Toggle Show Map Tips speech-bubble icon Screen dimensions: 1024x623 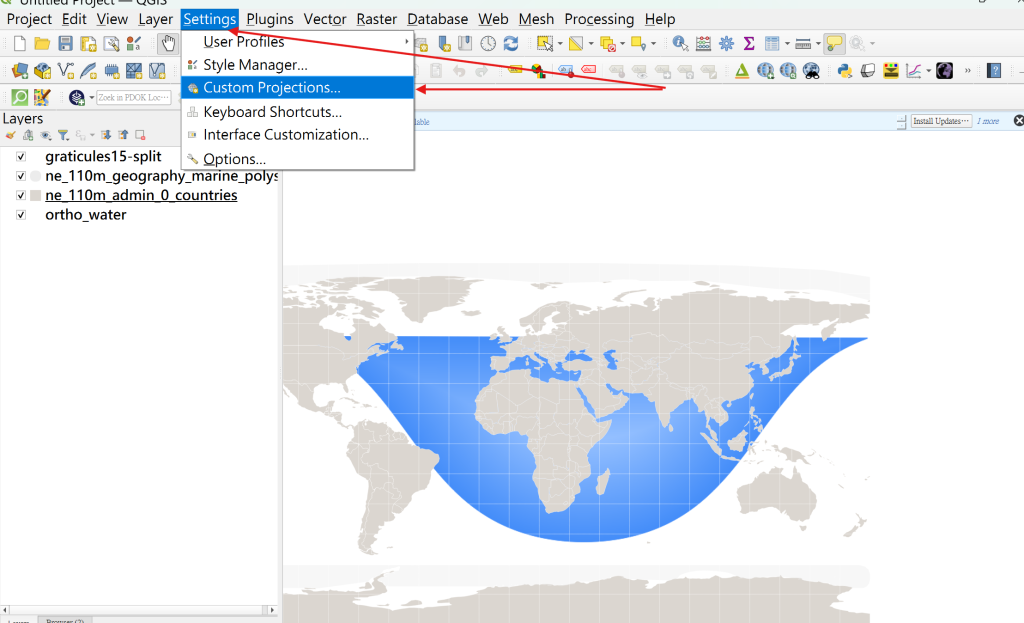[834, 44]
